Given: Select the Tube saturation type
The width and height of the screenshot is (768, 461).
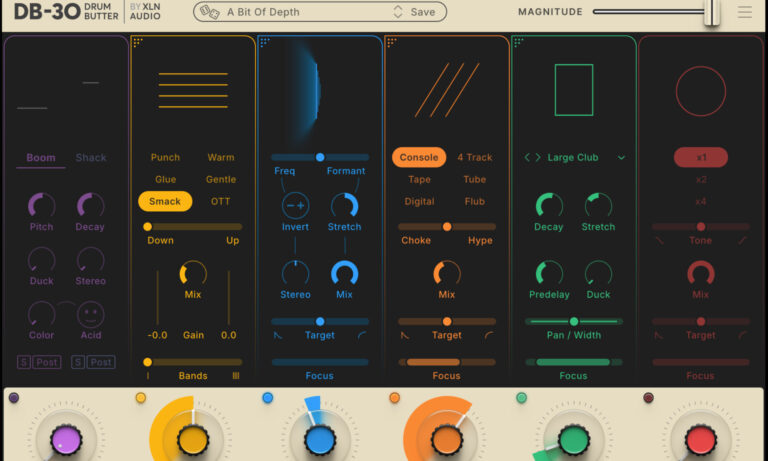Looking at the screenshot, I should tap(475, 179).
